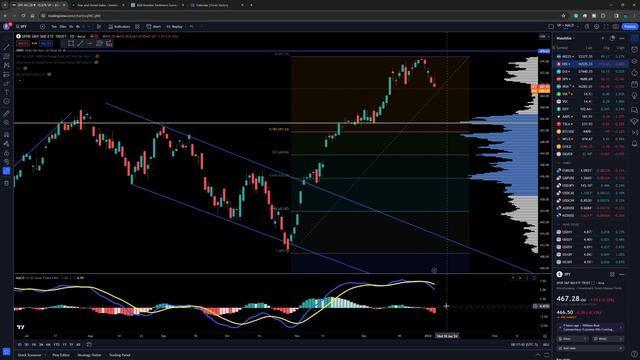Open the Trading Panel tab

(x=120, y=355)
